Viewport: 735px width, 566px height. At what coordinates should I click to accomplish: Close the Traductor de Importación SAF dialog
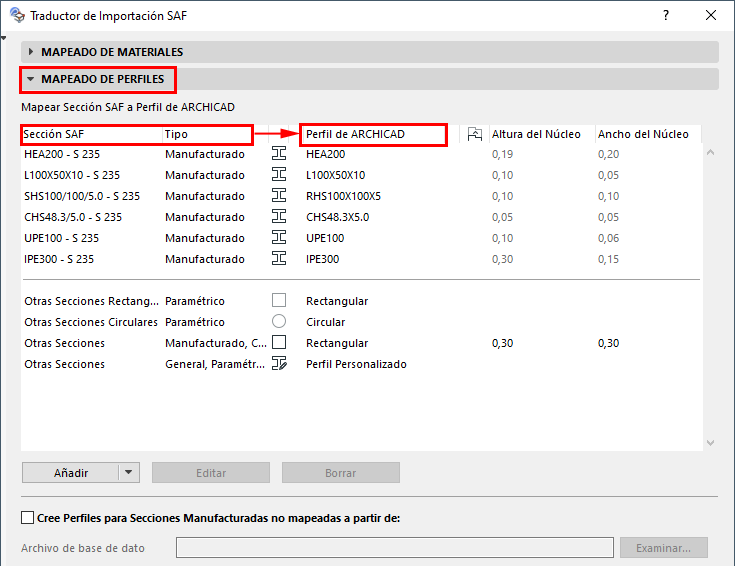[711, 15]
